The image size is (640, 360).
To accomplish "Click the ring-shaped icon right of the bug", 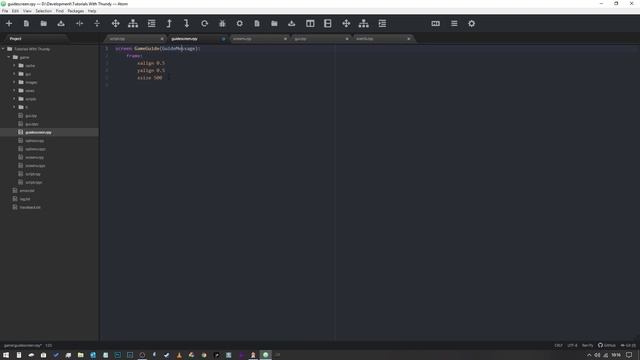I will point(240,24).
